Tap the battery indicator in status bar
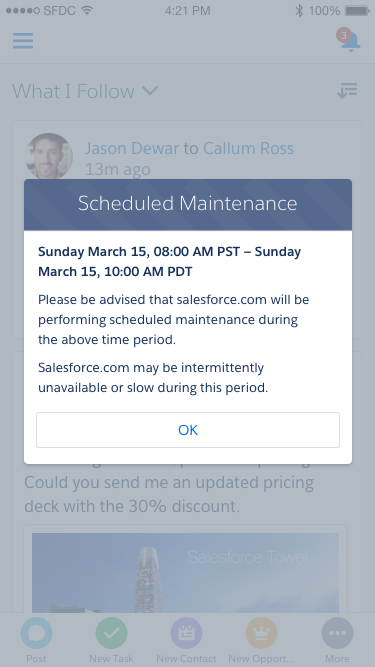 point(357,11)
